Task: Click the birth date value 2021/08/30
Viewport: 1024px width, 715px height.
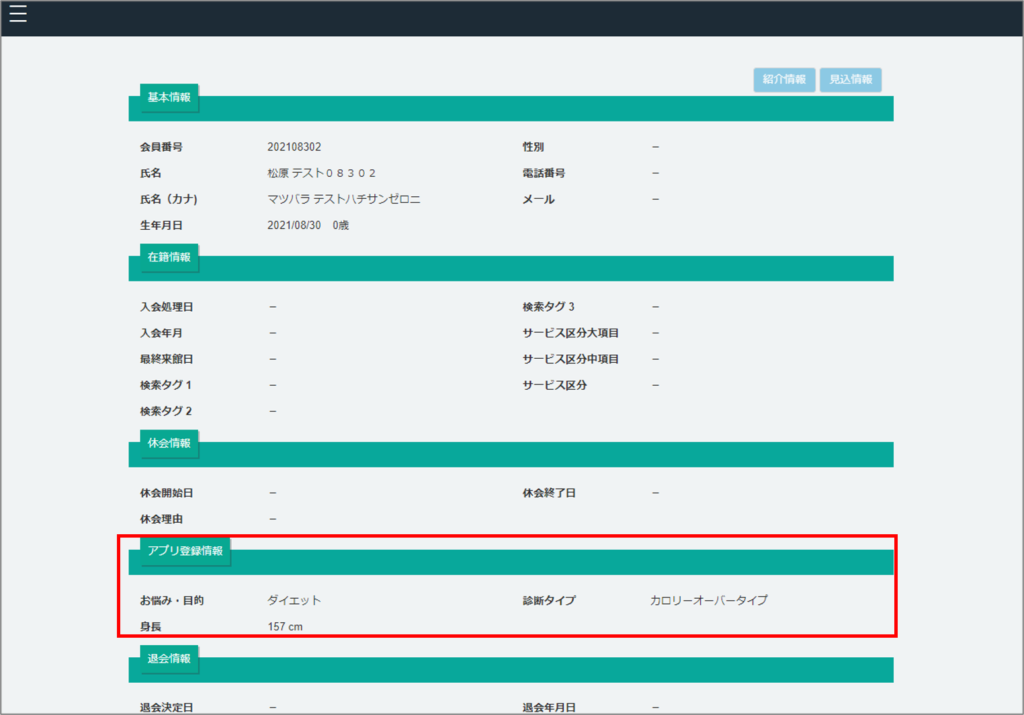Action: (x=295, y=225)
